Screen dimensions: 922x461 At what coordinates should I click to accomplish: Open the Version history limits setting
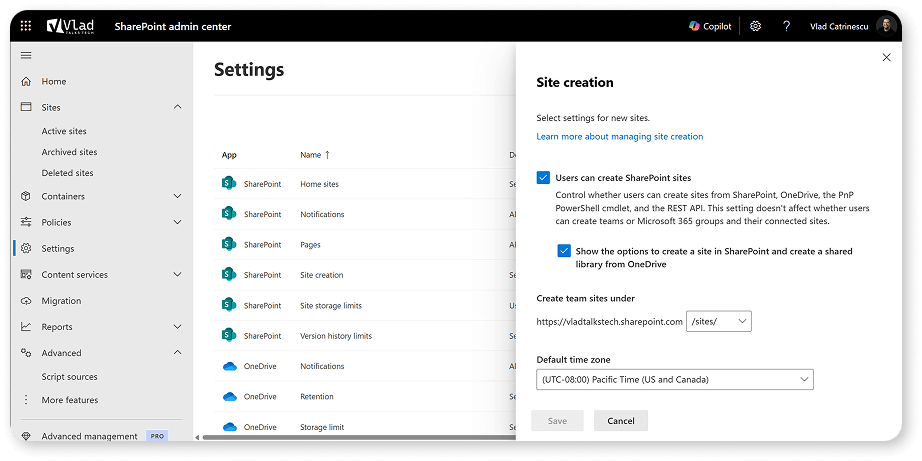click(336, 336)
